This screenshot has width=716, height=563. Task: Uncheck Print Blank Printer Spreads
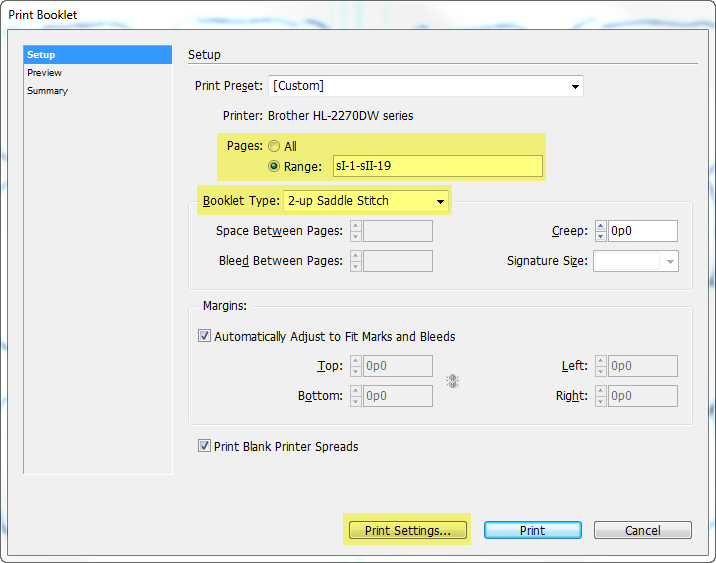[205, 446]
